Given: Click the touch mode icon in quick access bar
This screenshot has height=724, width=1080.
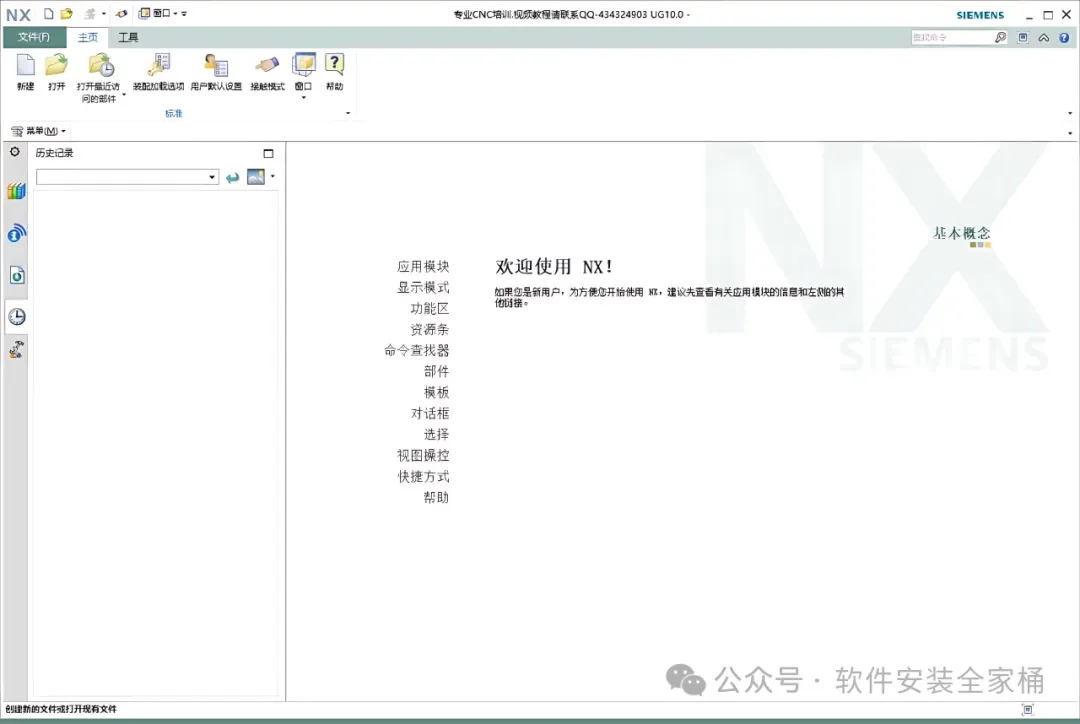Looking at the screenshot, I should (121, 14).
